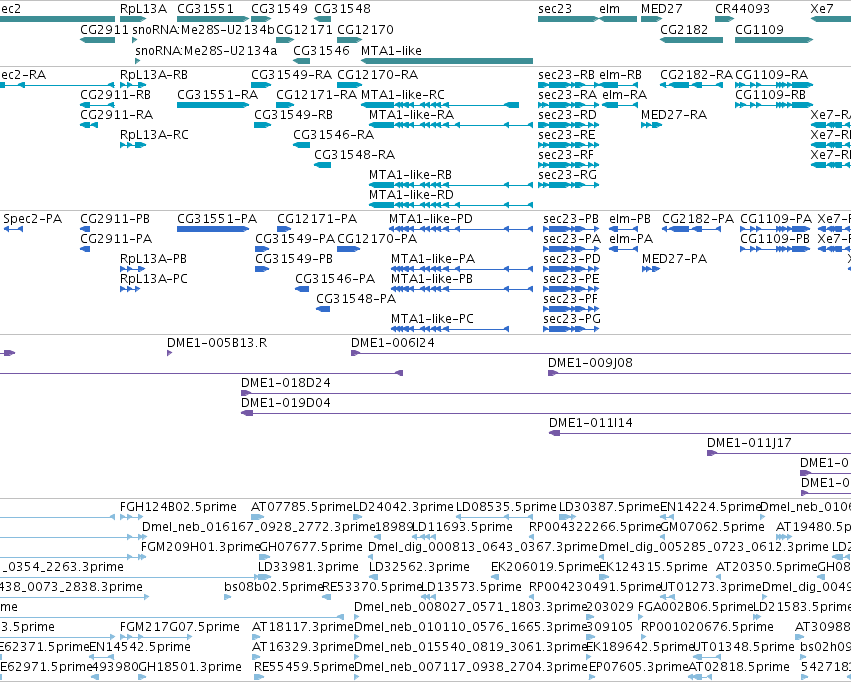Click the elm-RA transcript label

pyautogui.click(x=625, y=94)
